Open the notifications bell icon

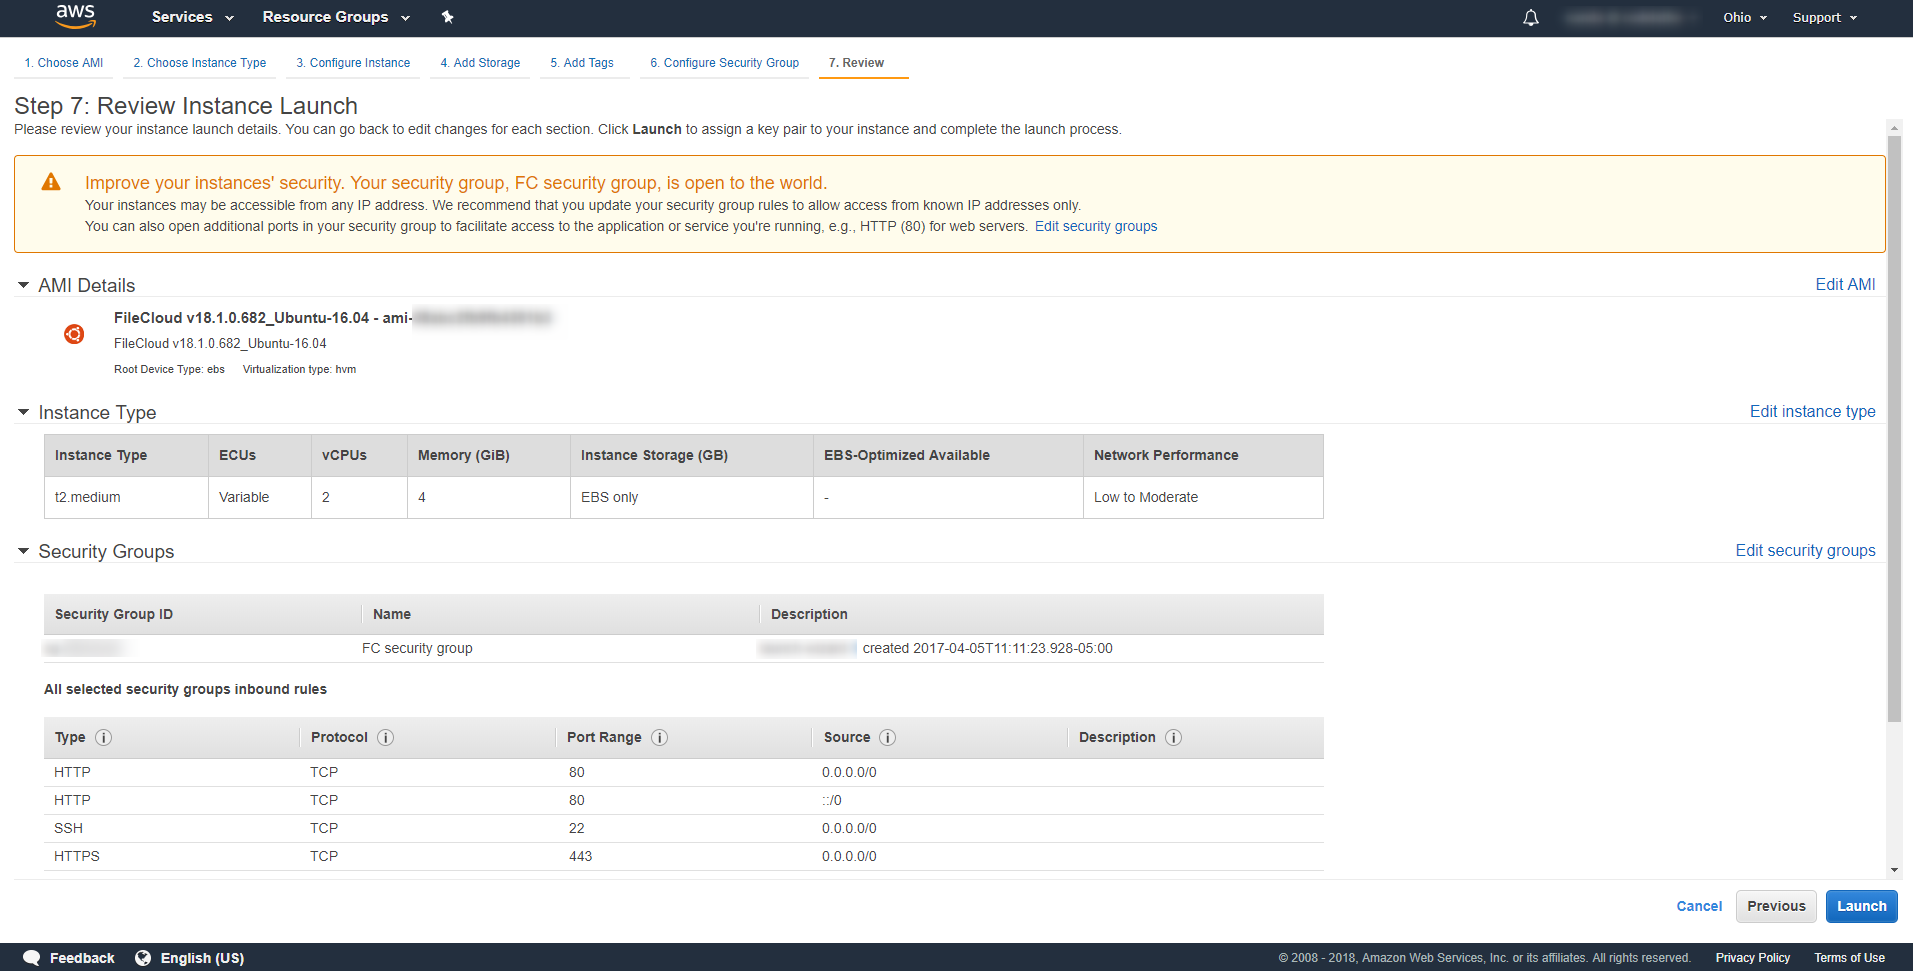pos(1530,18)
